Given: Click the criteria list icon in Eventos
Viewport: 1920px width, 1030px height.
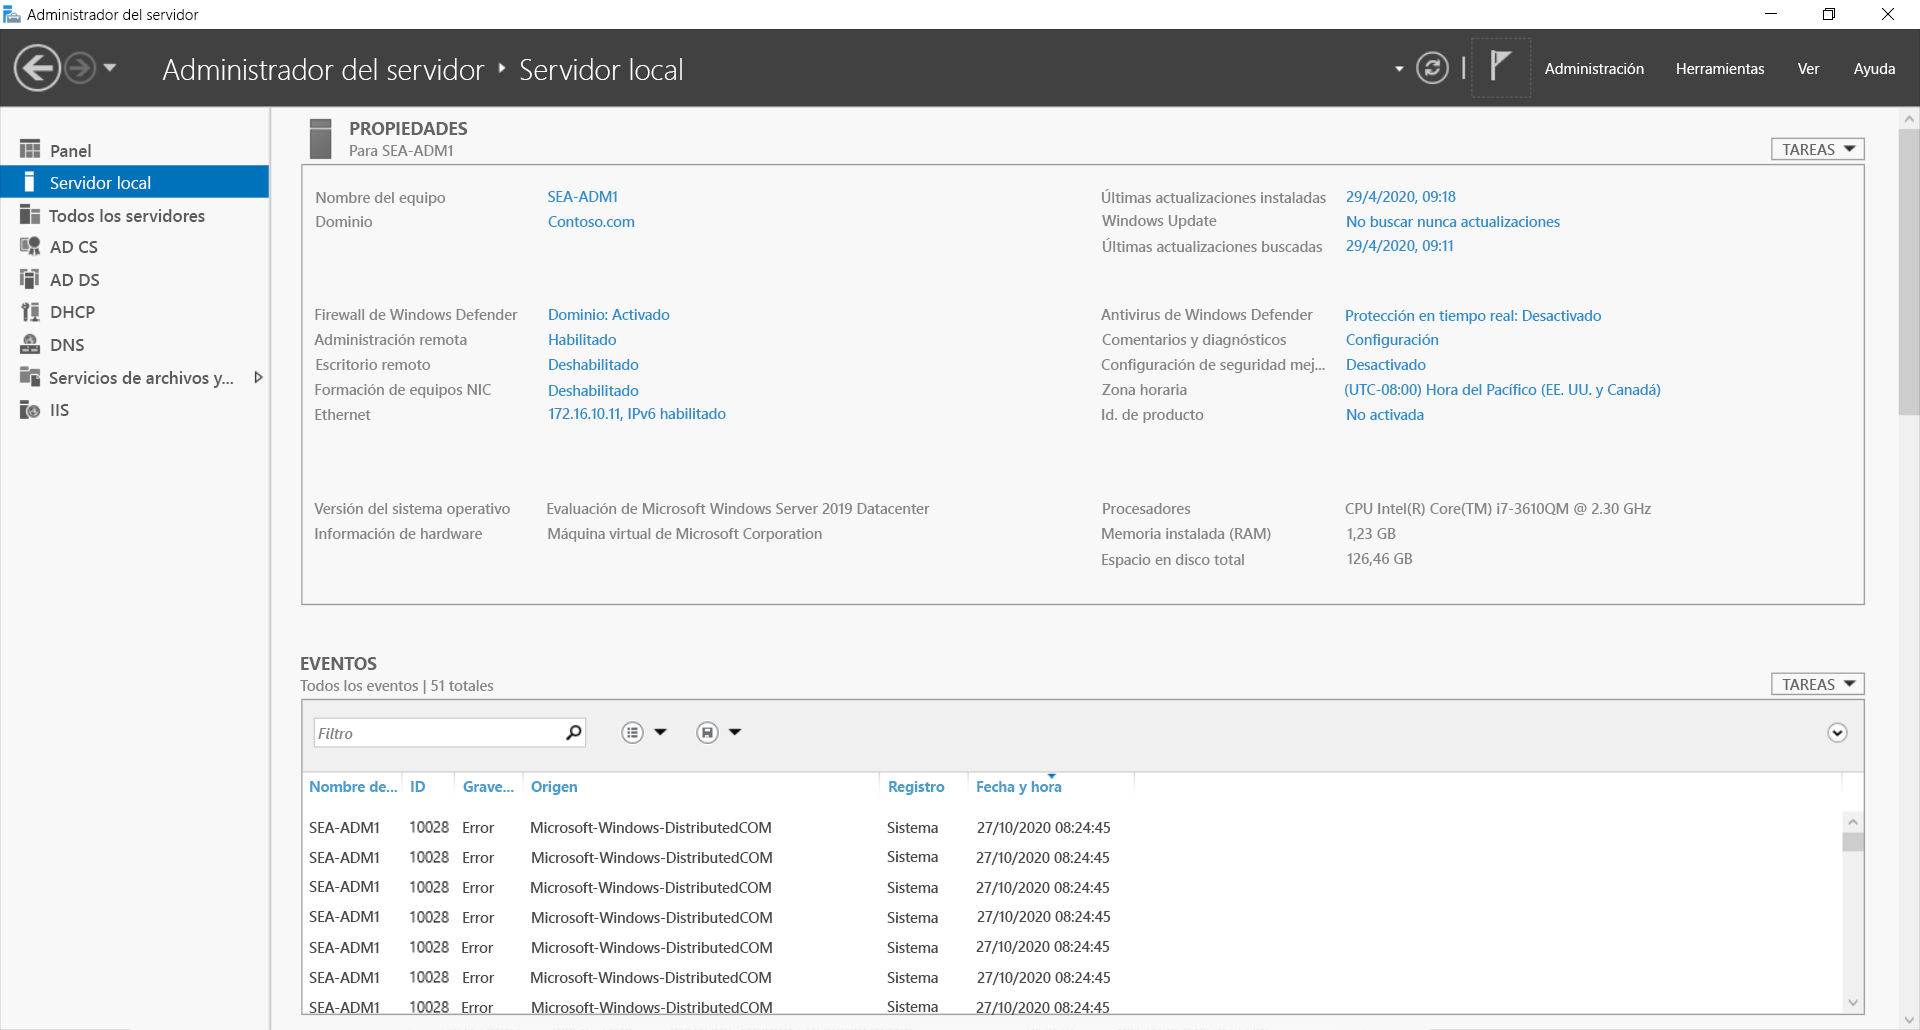Looking at the screenshot, I should [x=632, y=732].
